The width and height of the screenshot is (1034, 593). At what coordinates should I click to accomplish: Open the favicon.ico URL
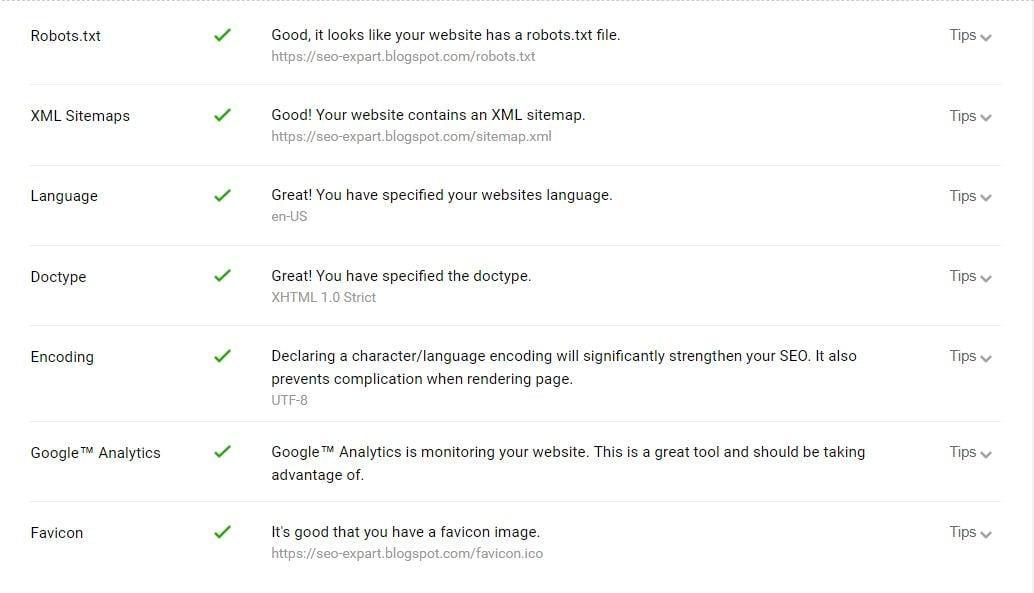coord(406,553)
